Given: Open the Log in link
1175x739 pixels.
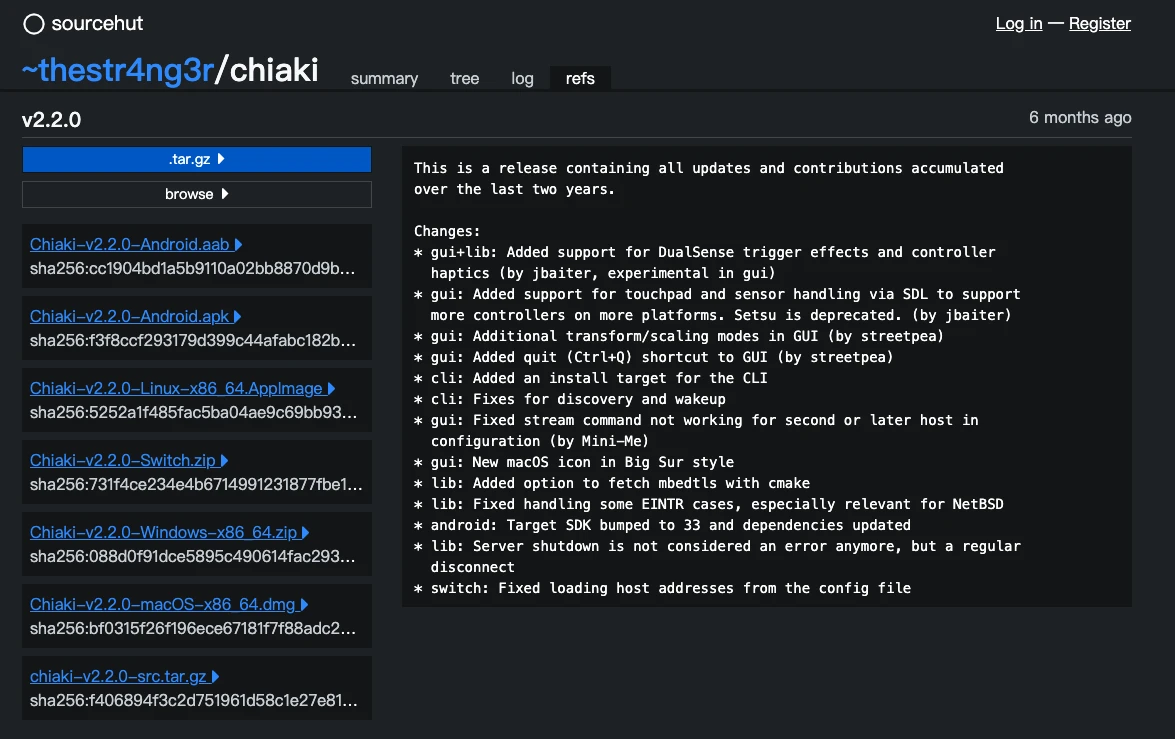Looking at the screenshot, I should coord(1018,24).
